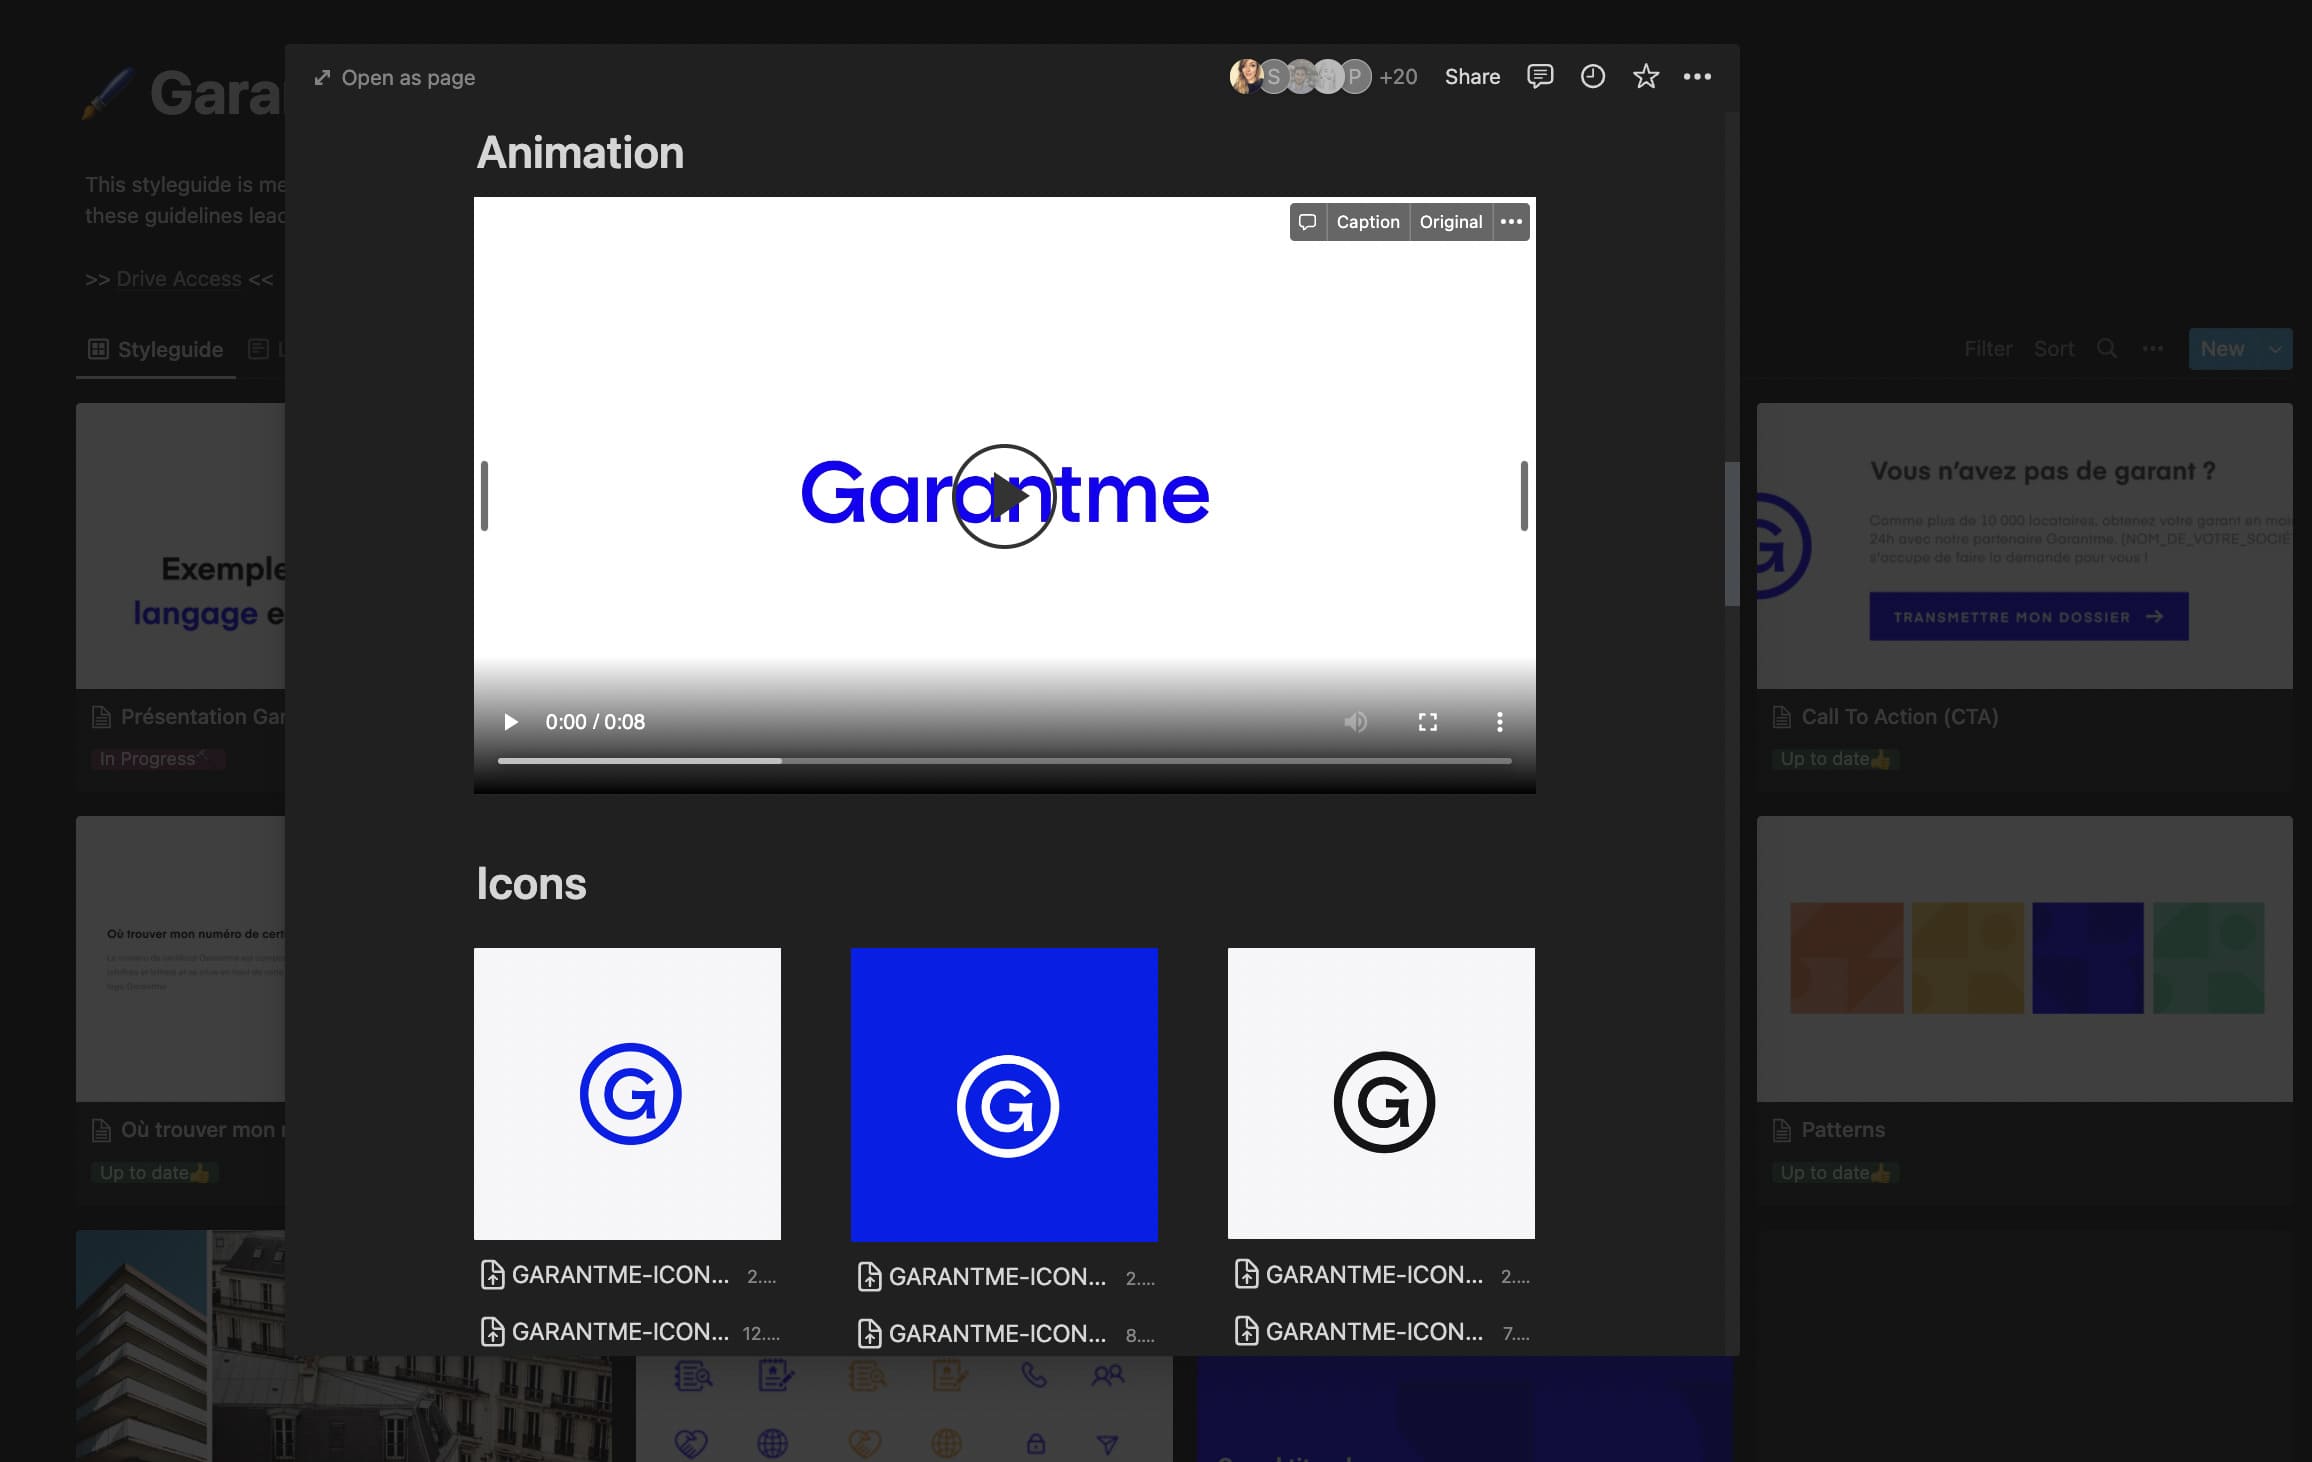The height and width of the screenshot is (1462, 2312).
Task: Click the first collaborator avatar photo
Action: coord(1246,76)
